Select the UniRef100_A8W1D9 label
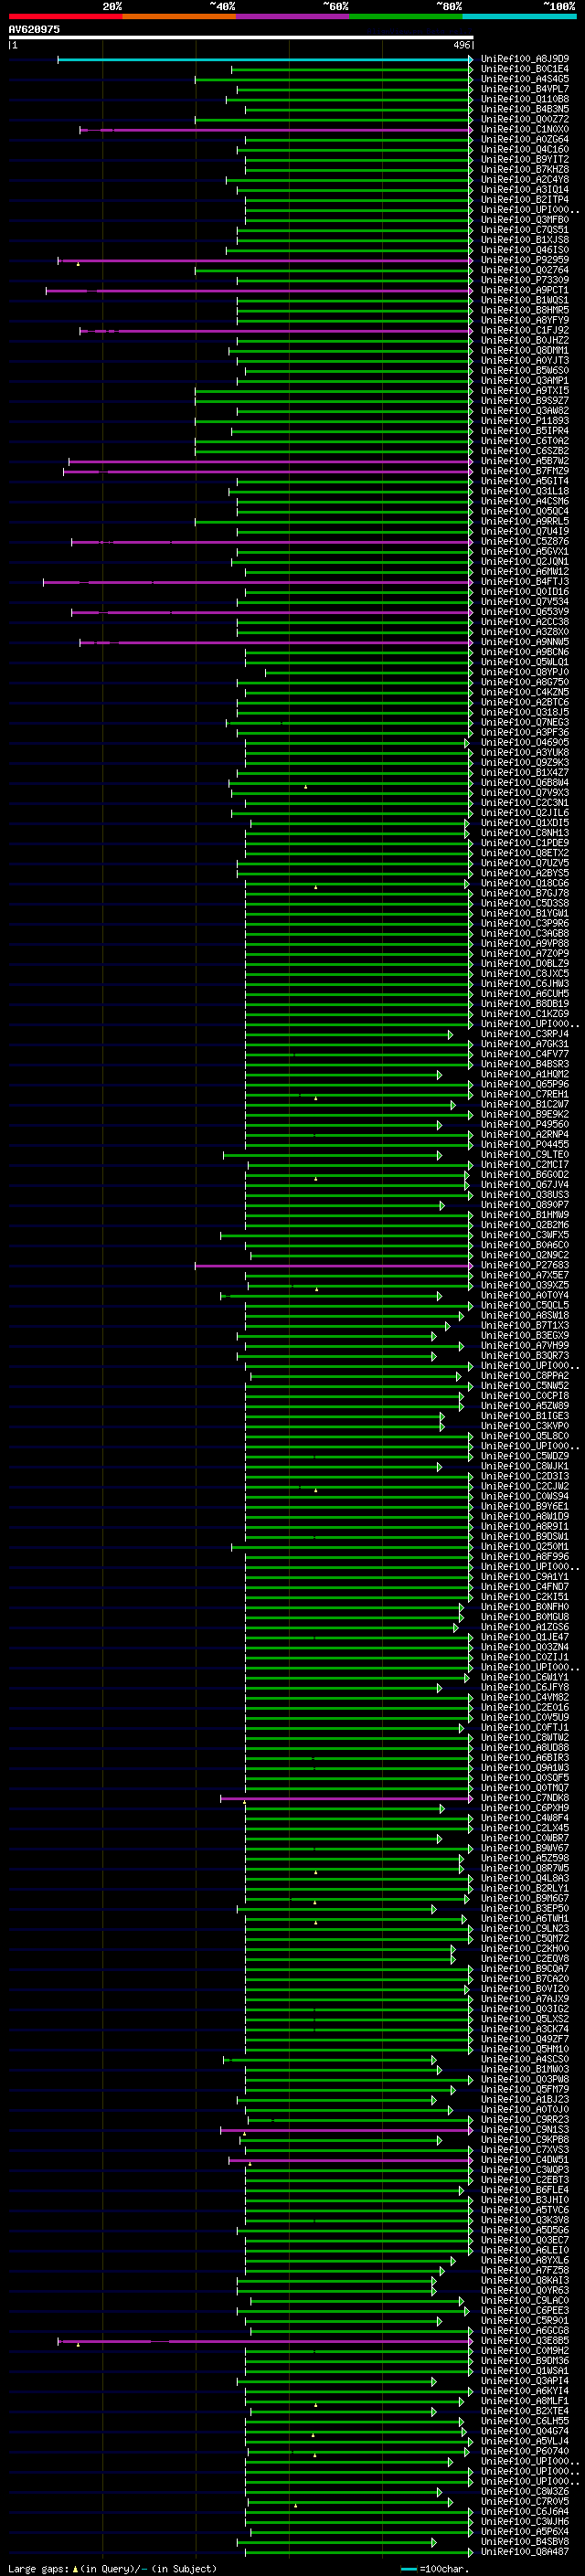 point(524,1517)
